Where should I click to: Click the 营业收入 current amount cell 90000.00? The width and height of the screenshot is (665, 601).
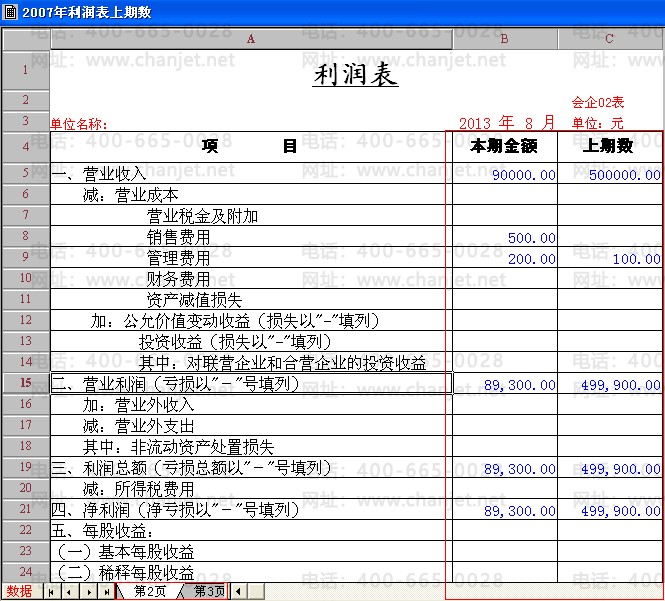tap(504, 173)
